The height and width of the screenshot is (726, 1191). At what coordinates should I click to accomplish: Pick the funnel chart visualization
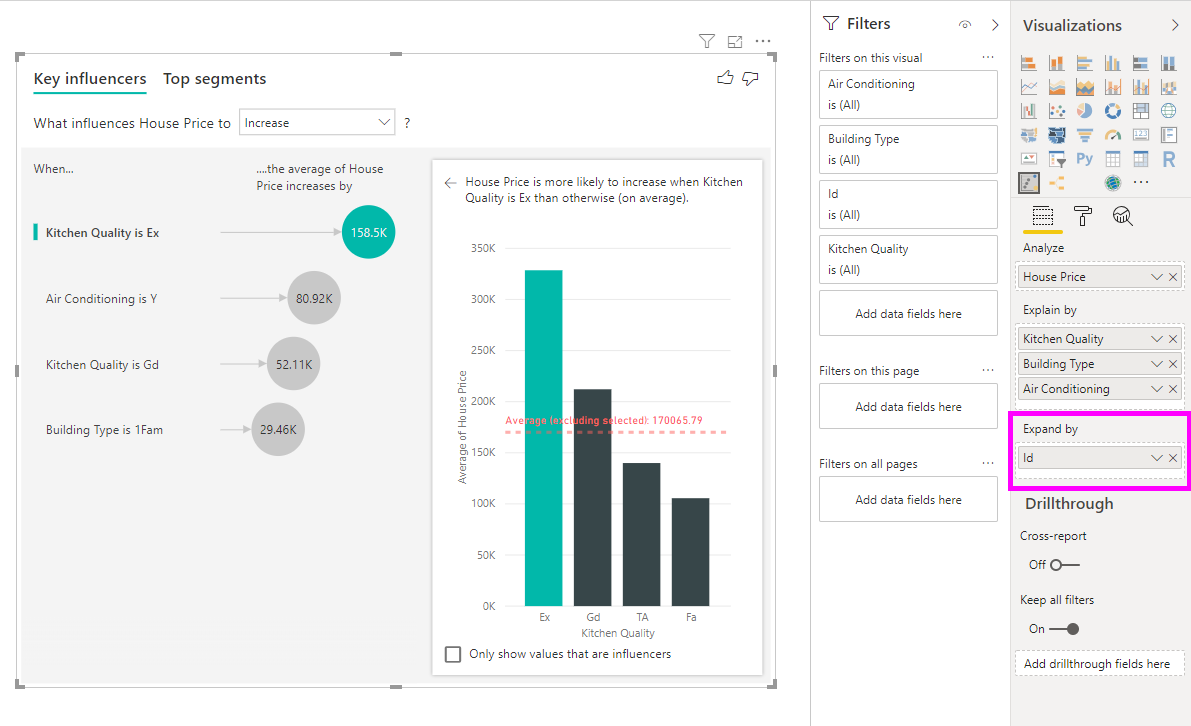point(1085,135)
